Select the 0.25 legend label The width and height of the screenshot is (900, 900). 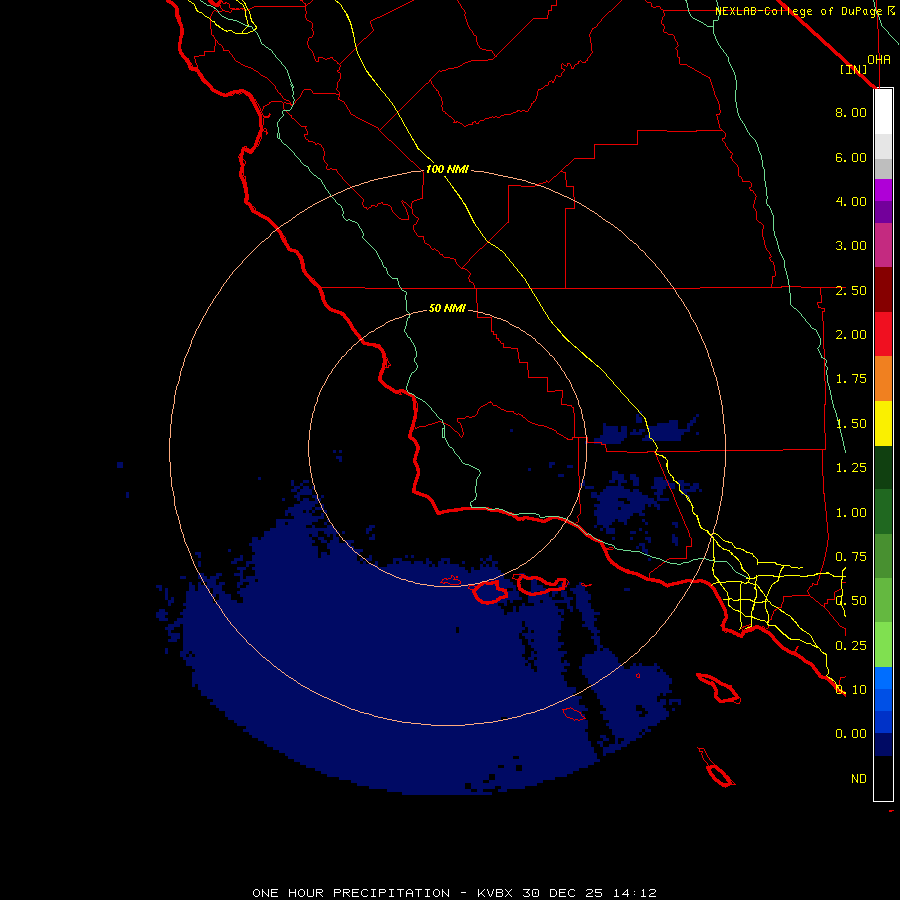851,646
